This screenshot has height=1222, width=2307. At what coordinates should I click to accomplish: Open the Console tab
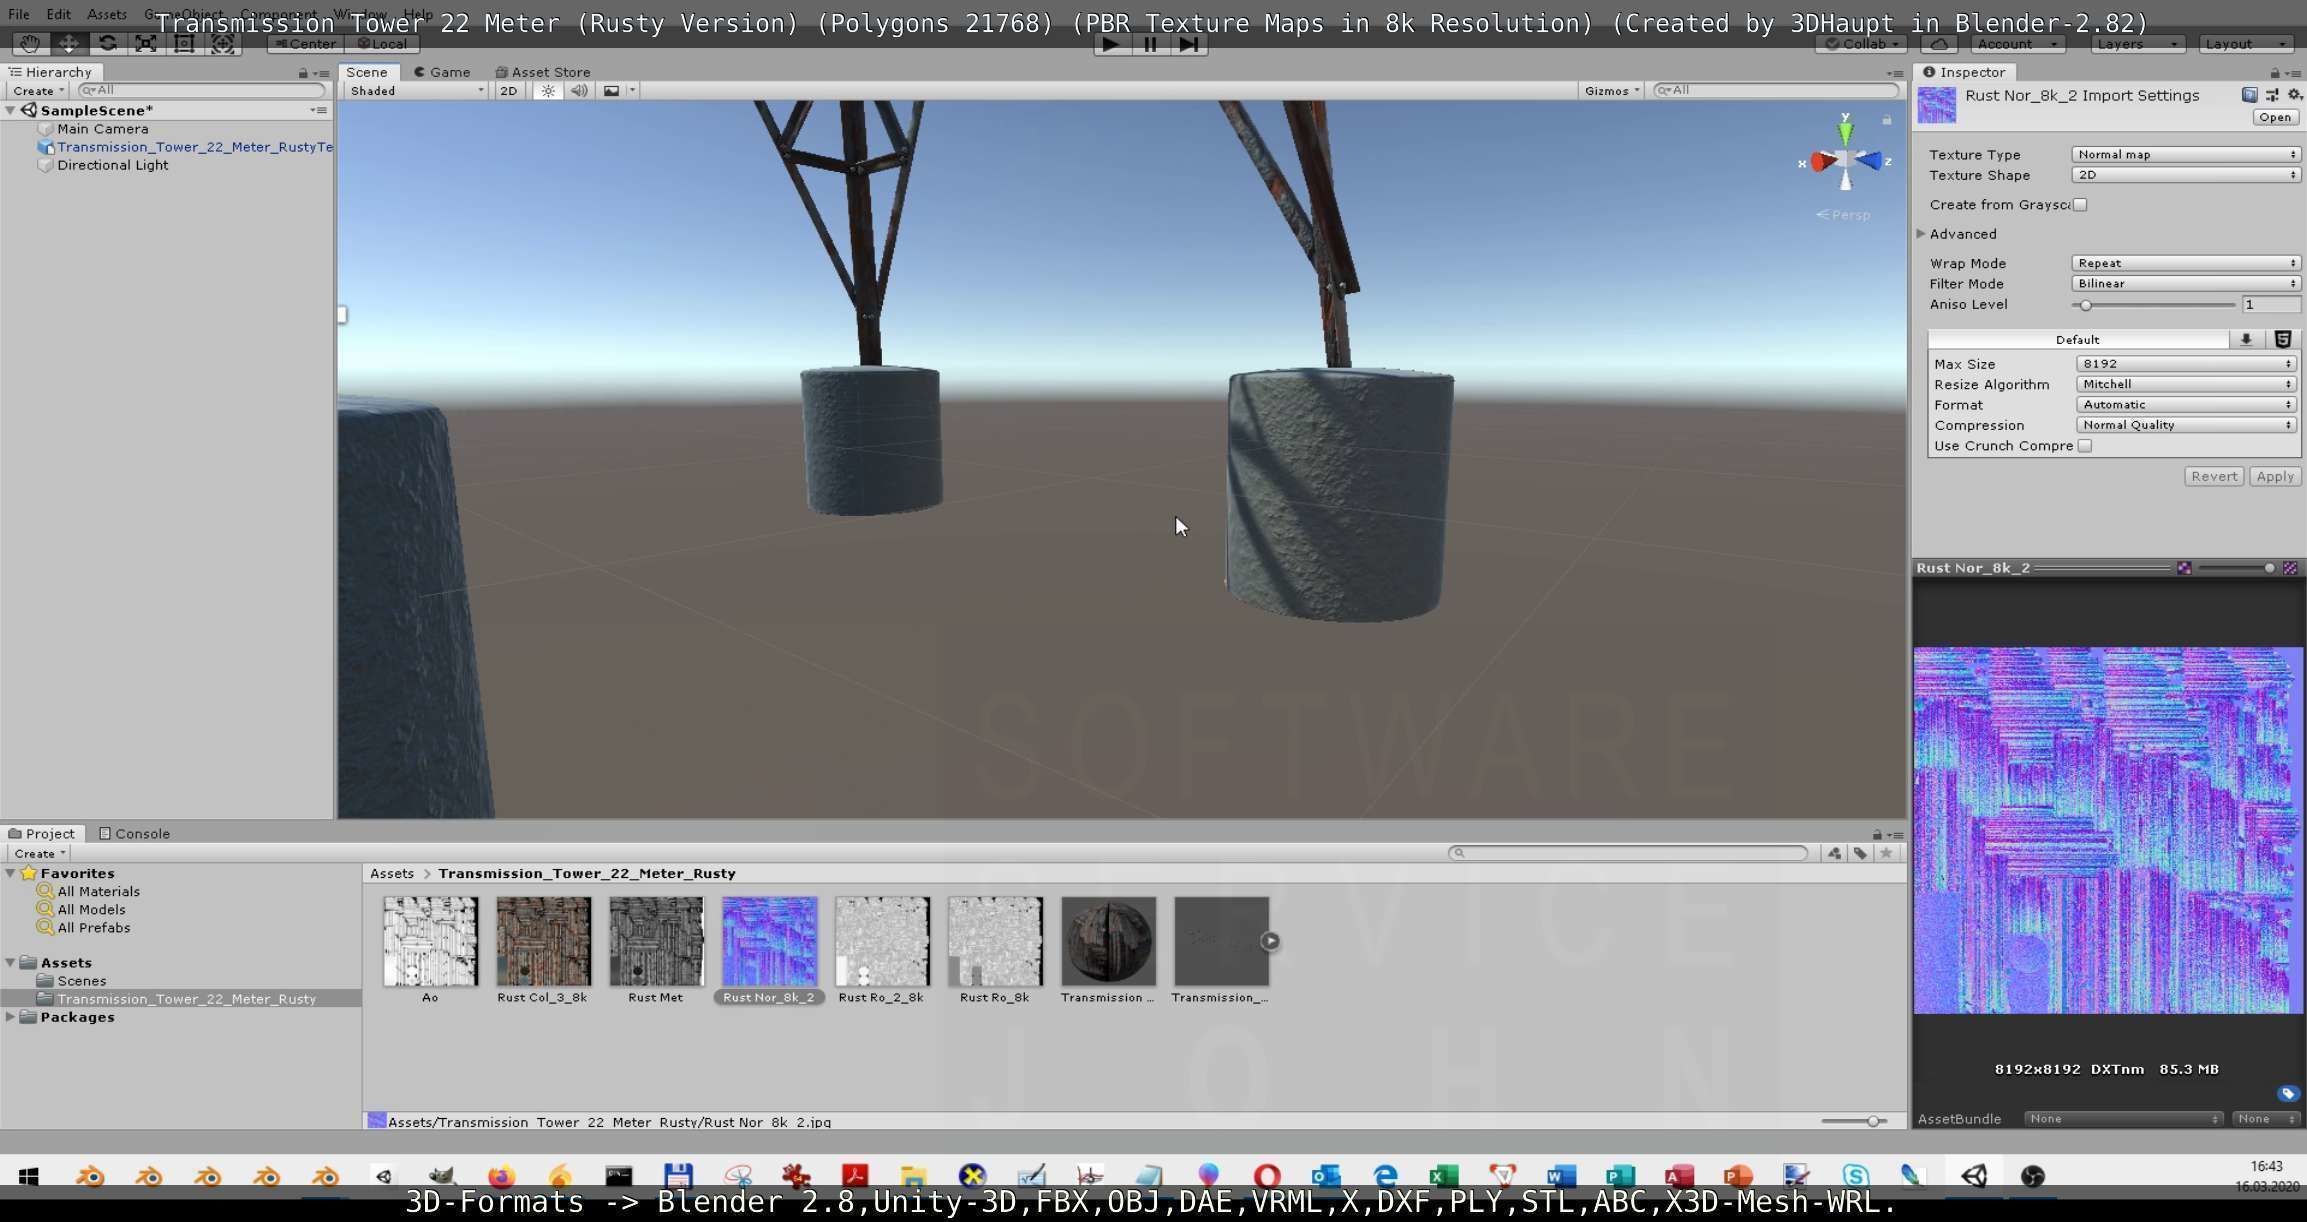(x=134, y=833)
